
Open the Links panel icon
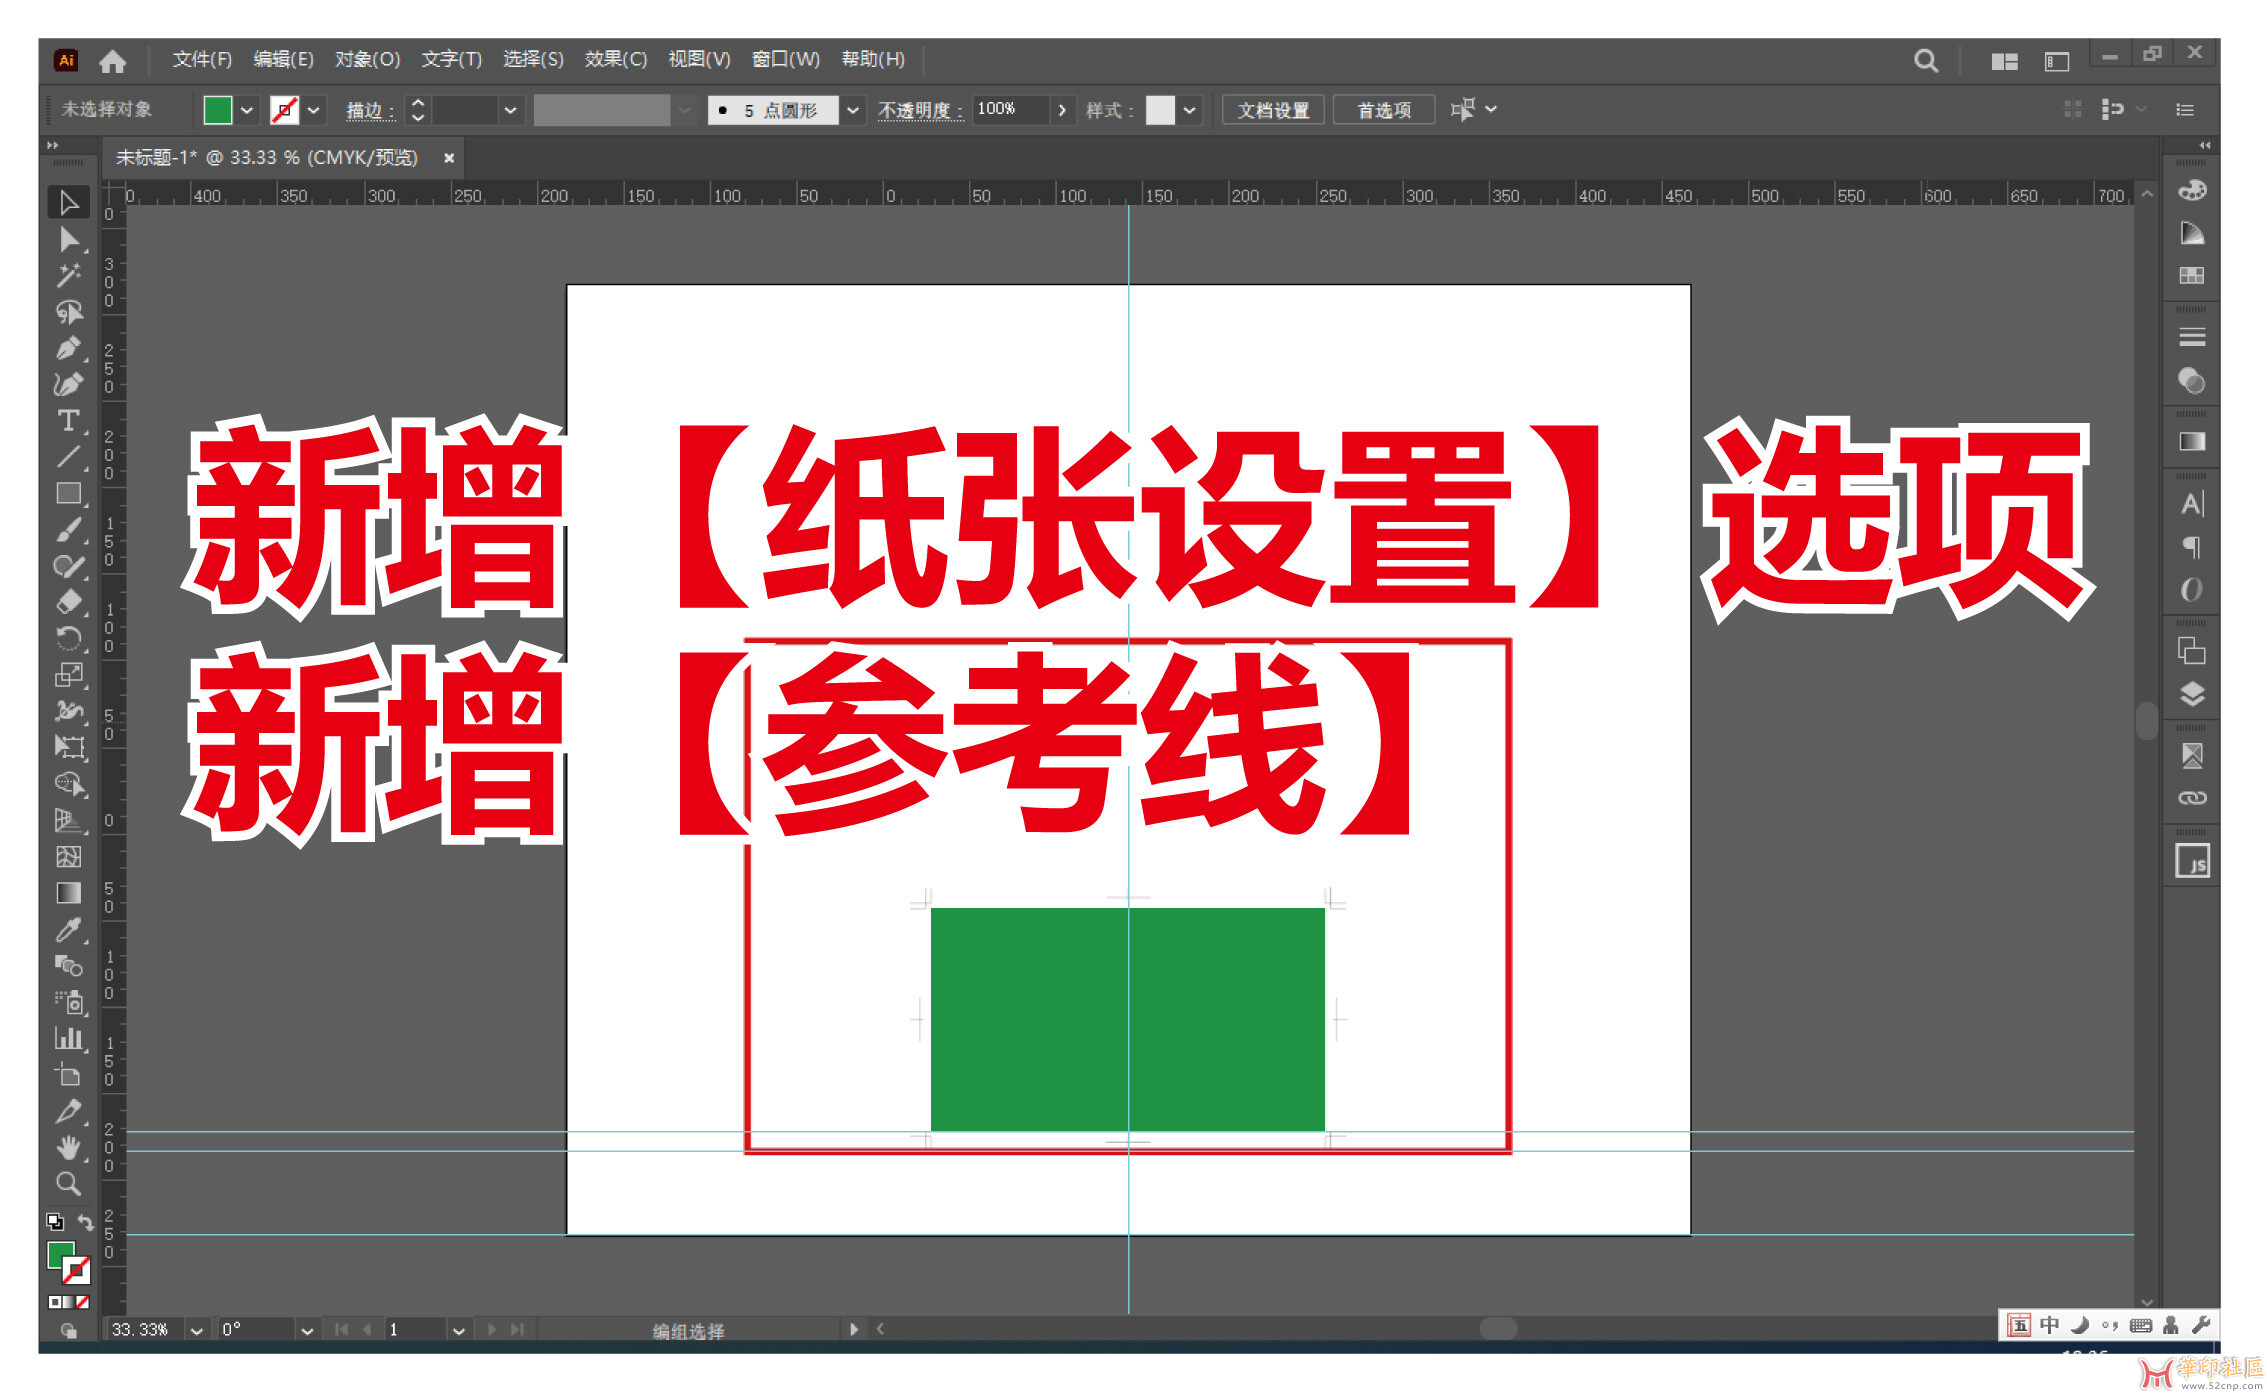tap(2191, 798)
